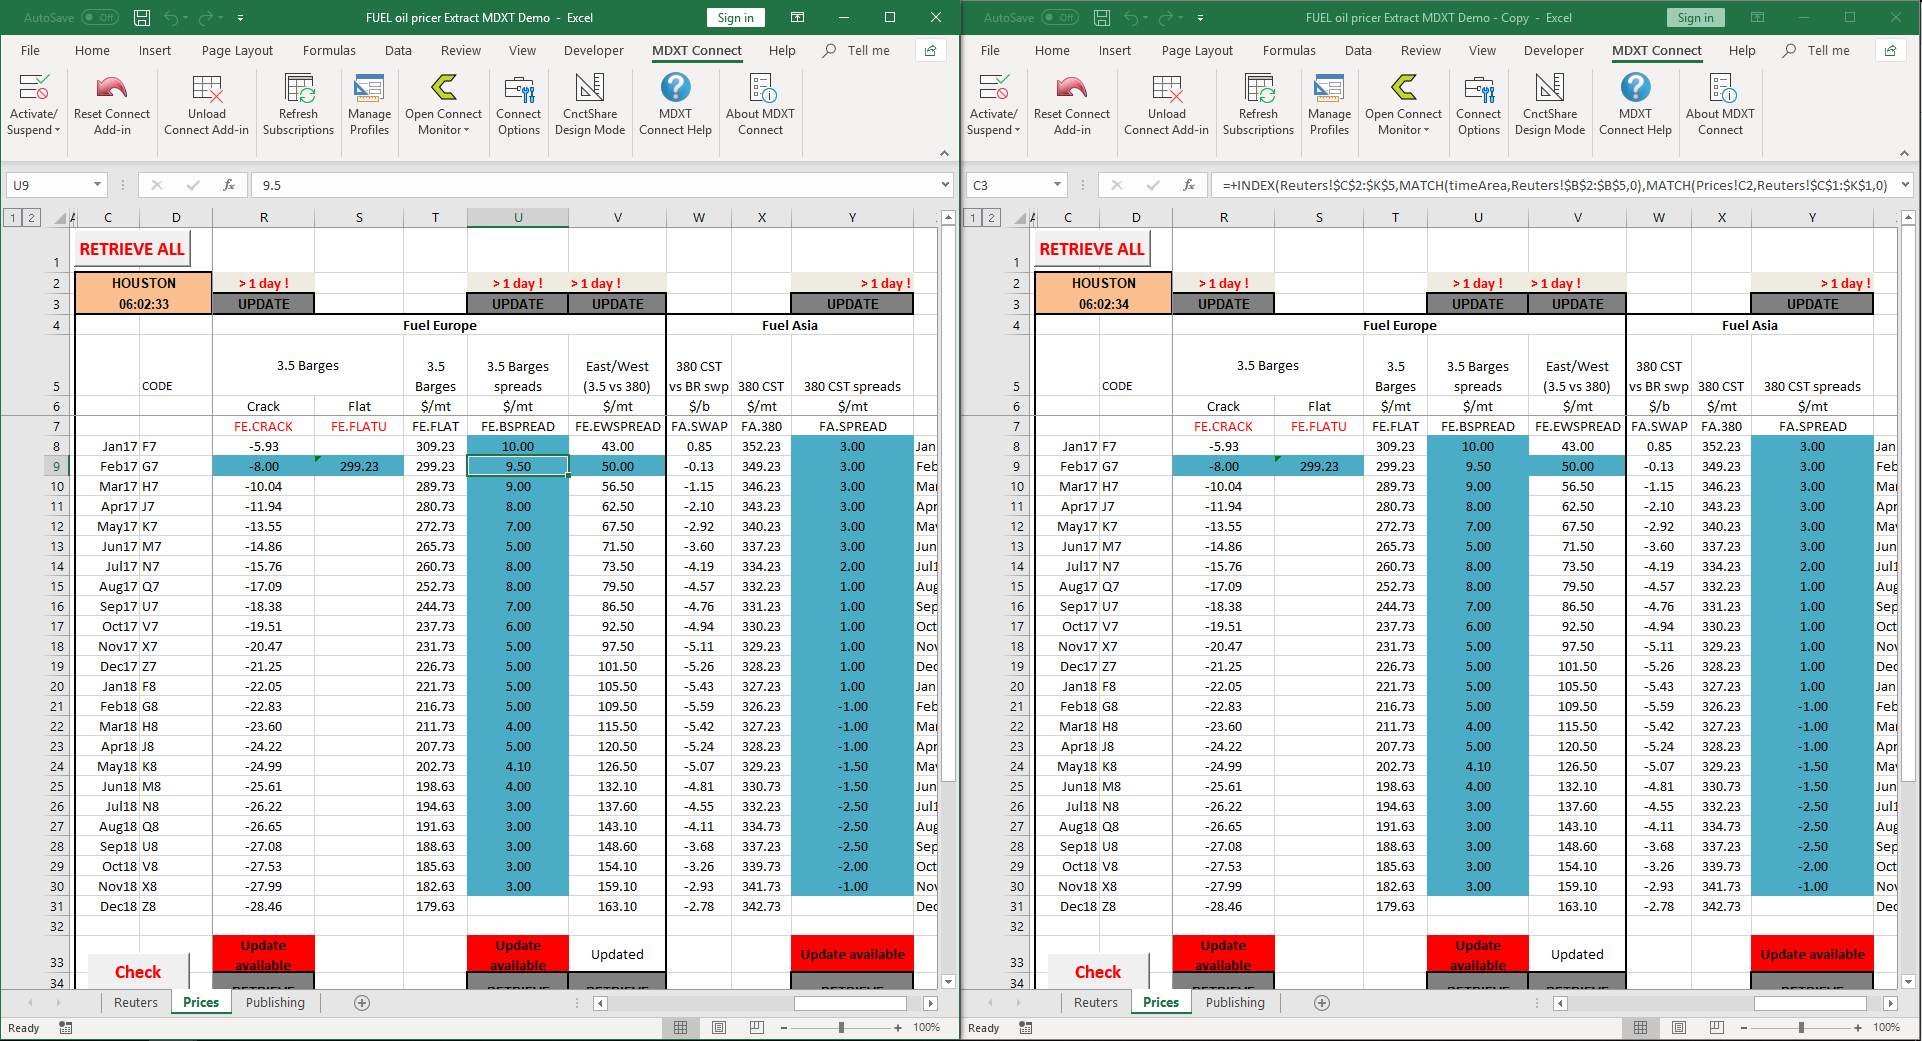Click Unload Connect Add-in in left window
Image resolution: width=1922 pixels, height=1041 pixels.
pyautogui.click(x=206, y=104)
